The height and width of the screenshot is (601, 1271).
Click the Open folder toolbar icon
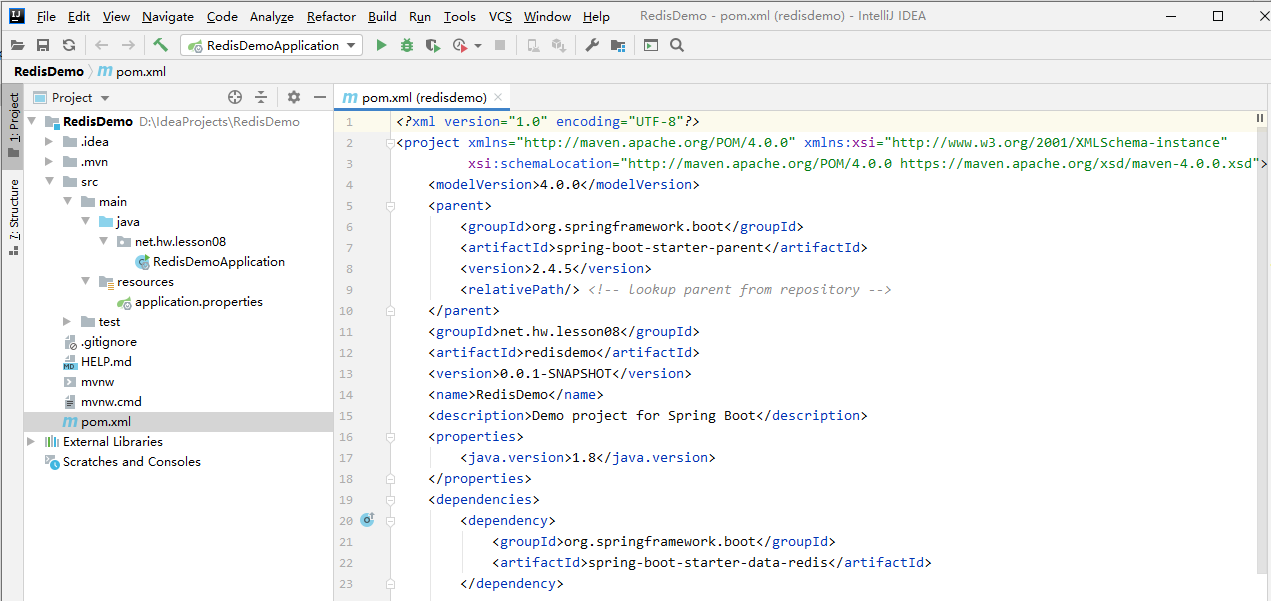click(17, 45)
